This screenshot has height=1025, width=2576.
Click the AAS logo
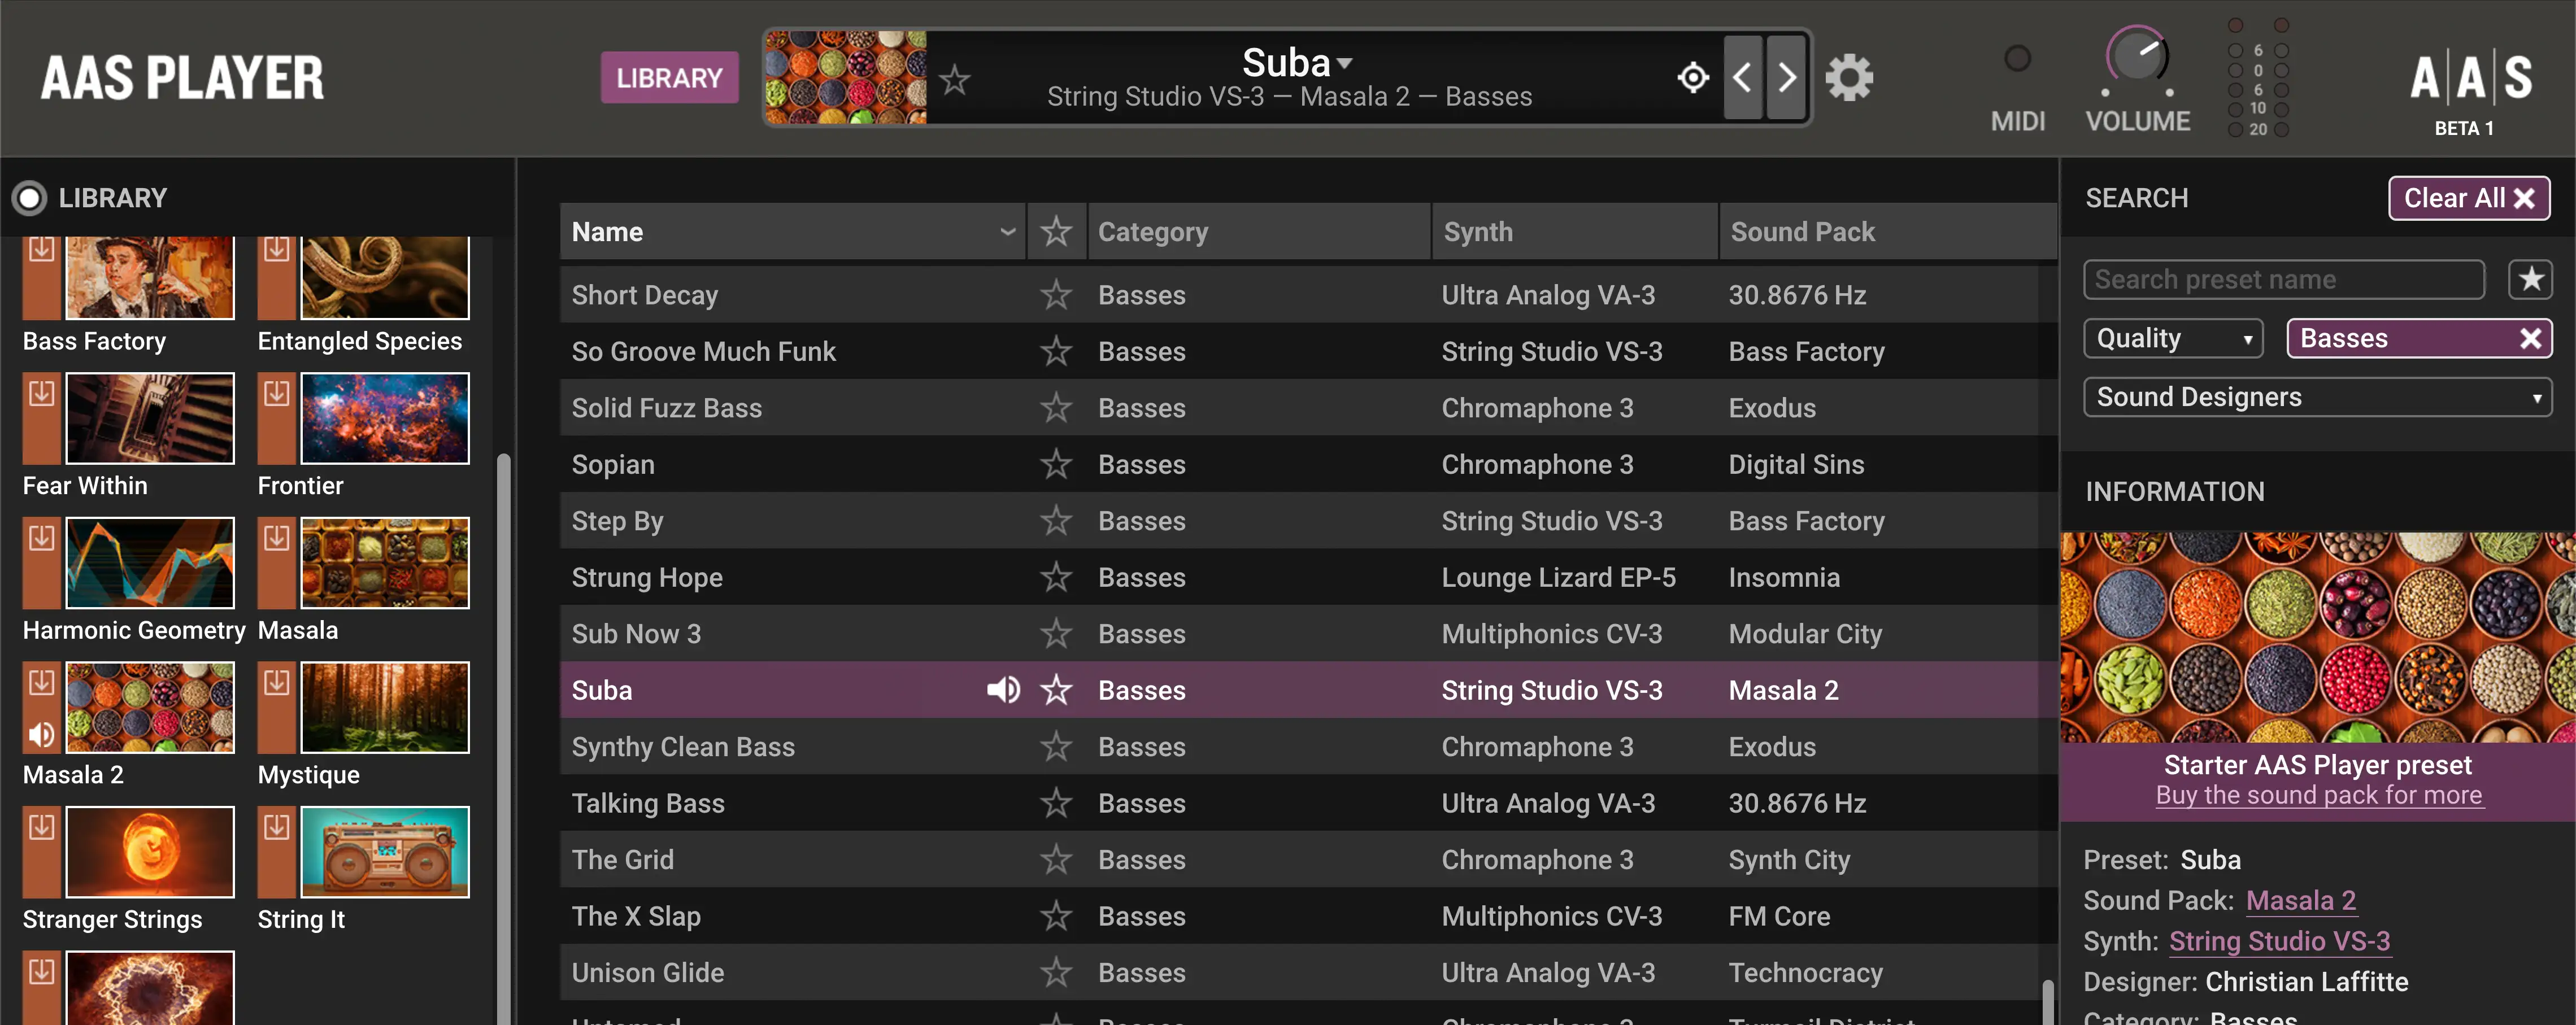pyautogui.click(x=2471, y=77)
